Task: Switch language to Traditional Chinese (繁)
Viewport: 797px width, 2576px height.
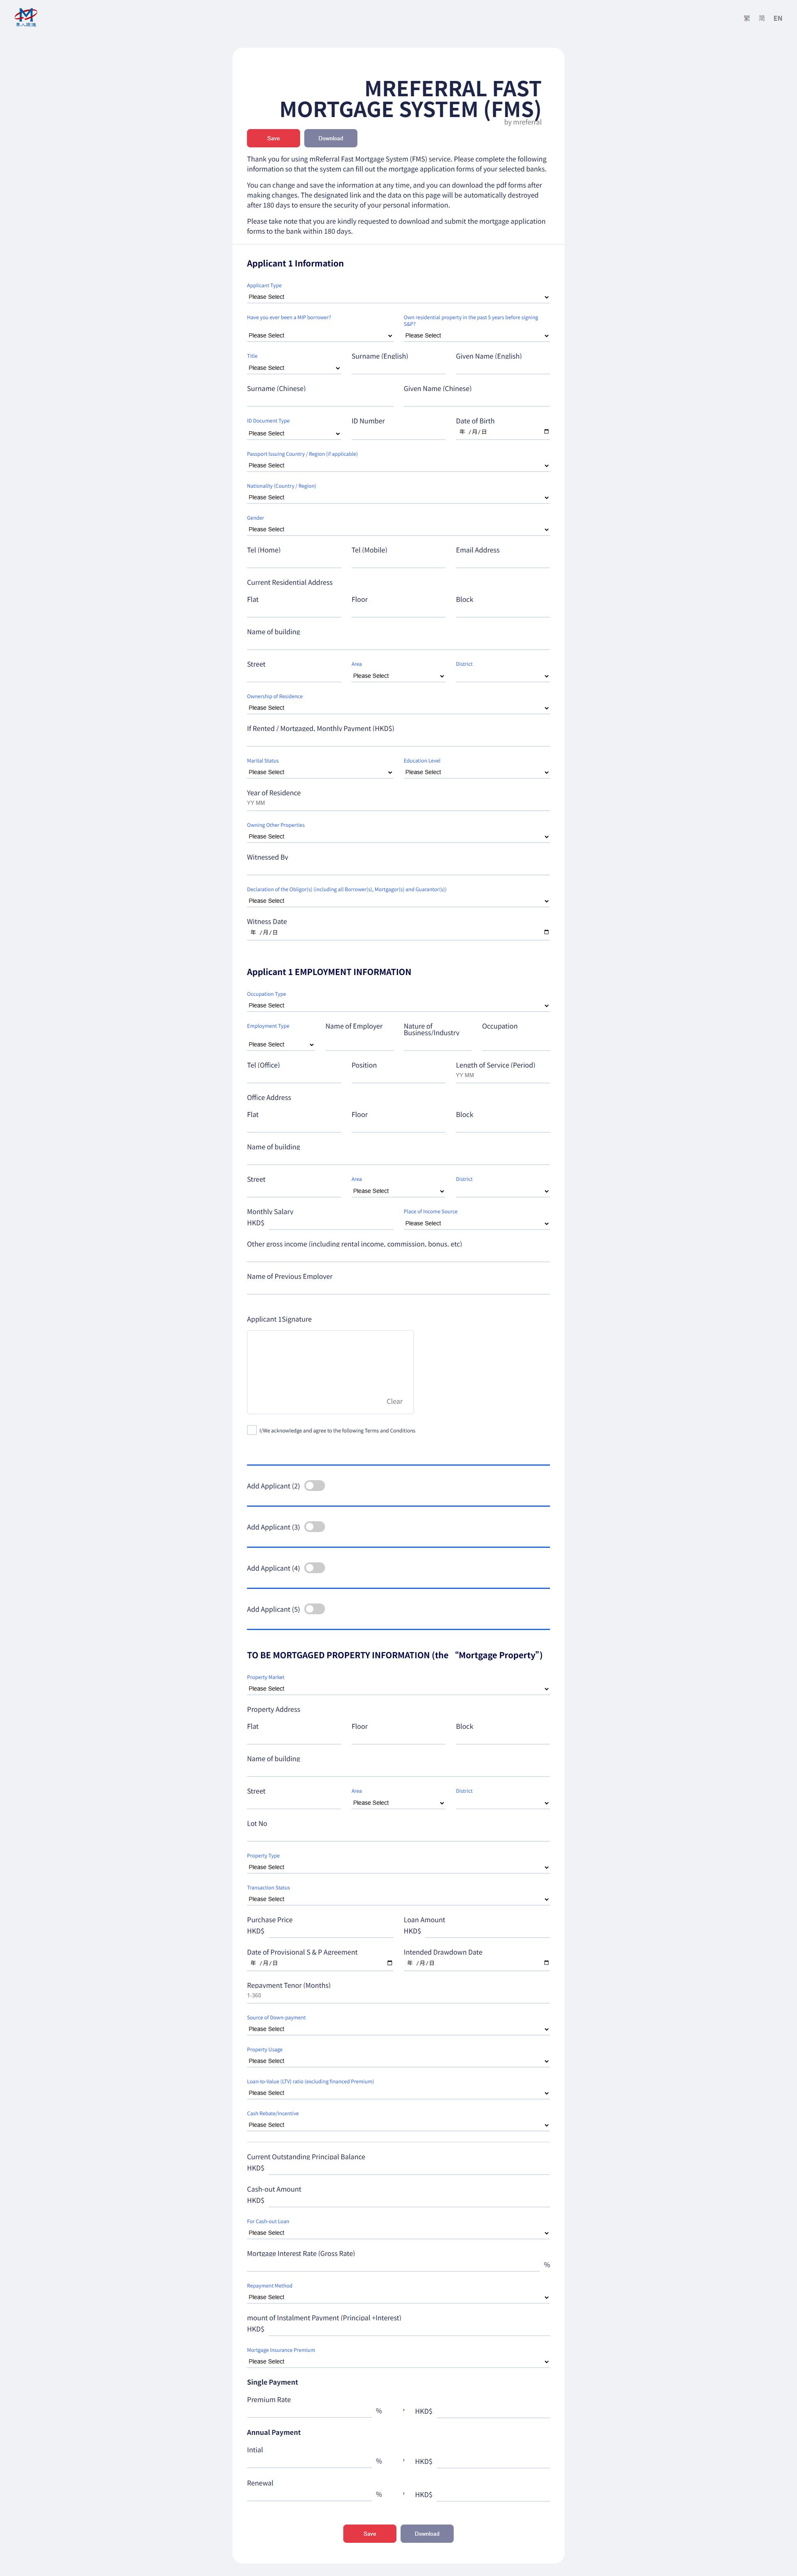Action: click(746, 18)
